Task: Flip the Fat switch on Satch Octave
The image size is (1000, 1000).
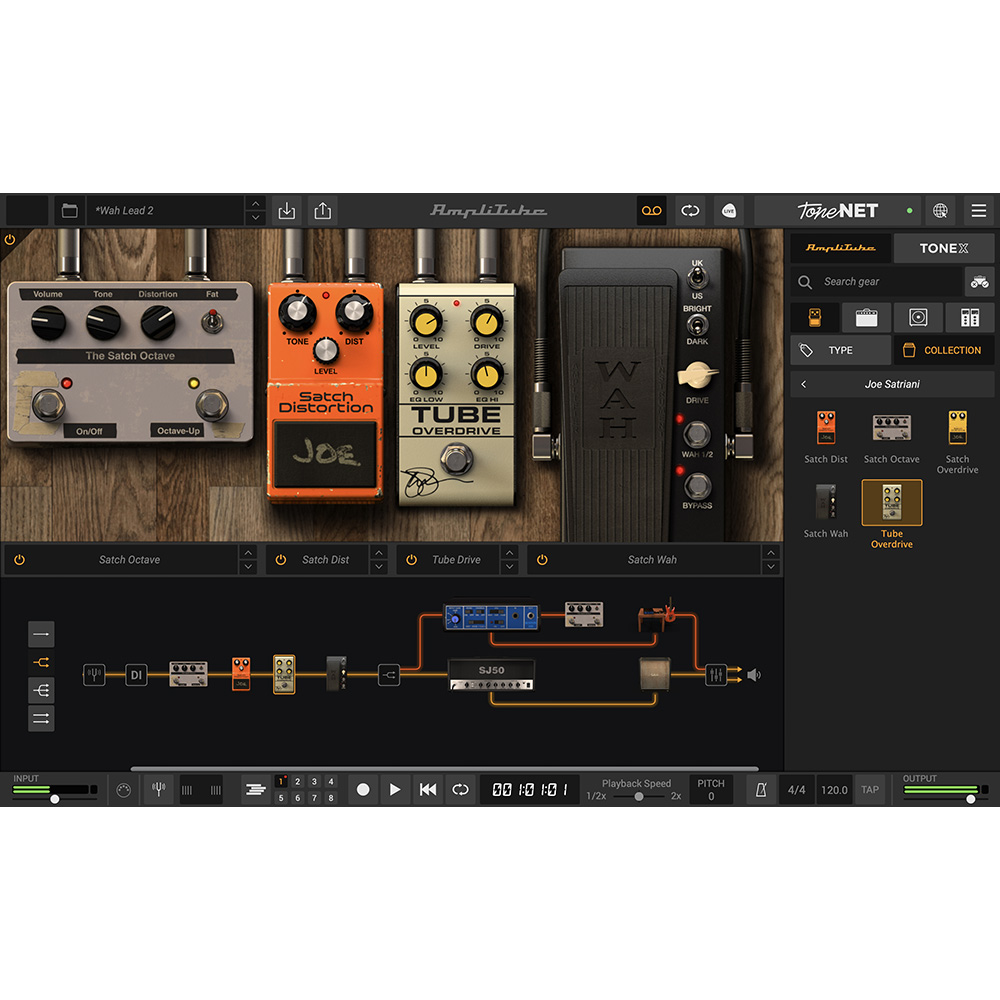Action: (212, 321)
